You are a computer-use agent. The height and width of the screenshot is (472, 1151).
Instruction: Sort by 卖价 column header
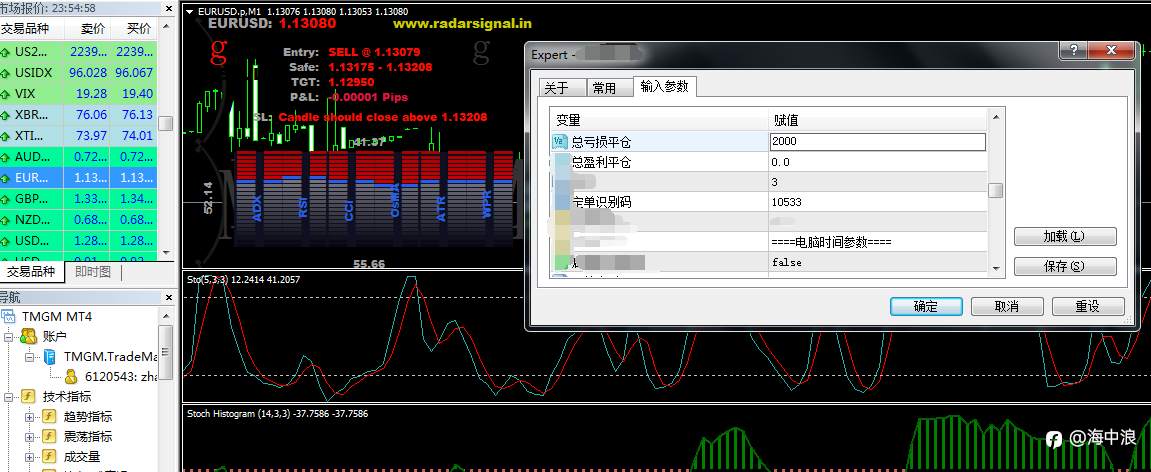tap(87, 29)
